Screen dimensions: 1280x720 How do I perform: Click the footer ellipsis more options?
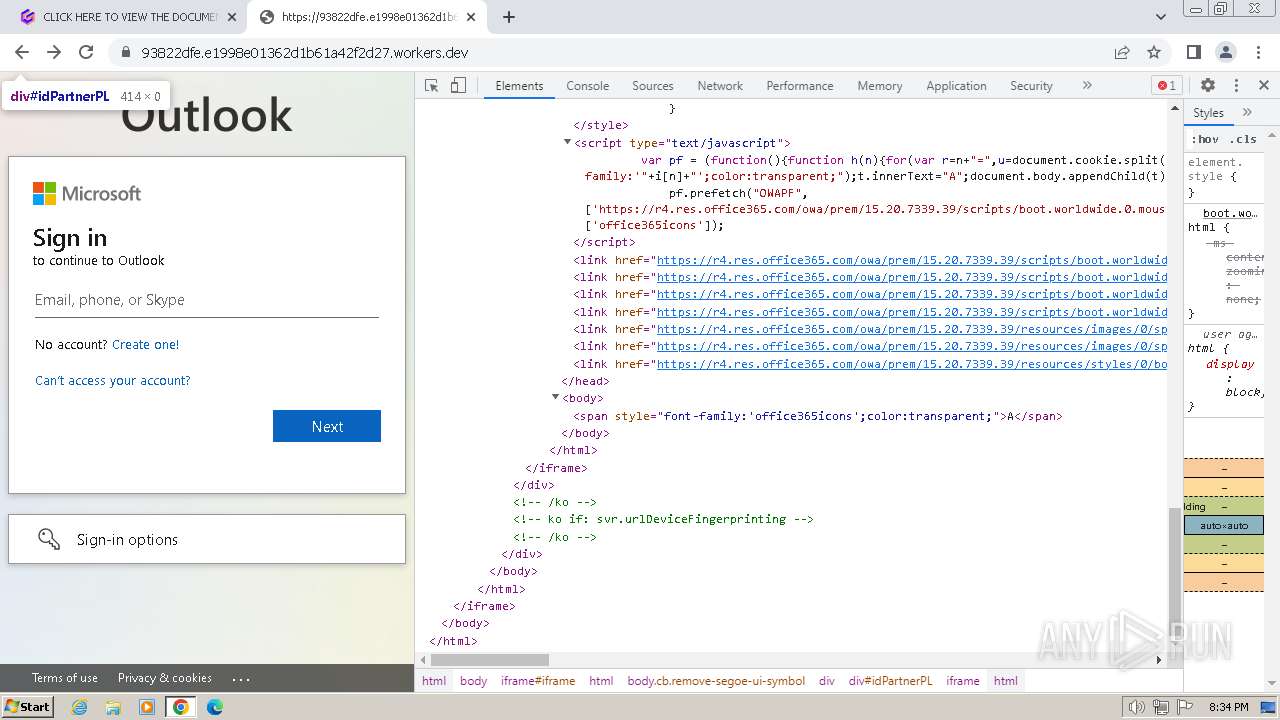click(241, 678)
